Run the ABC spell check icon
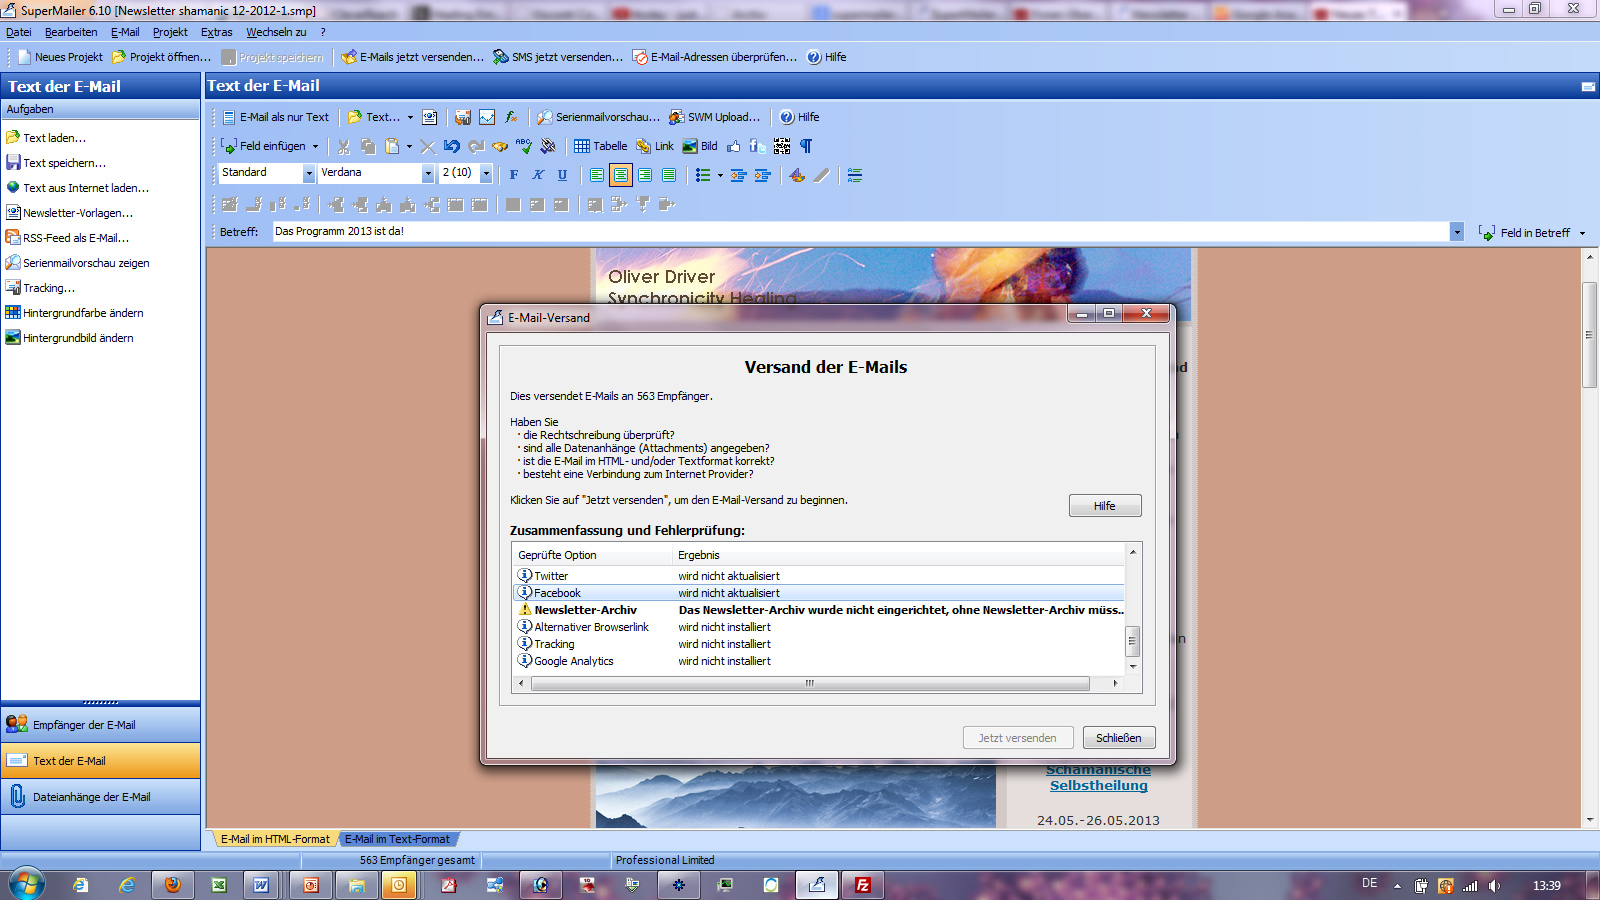The width and height of the screenshot is (1600, 900). click(x=524, y=146)
